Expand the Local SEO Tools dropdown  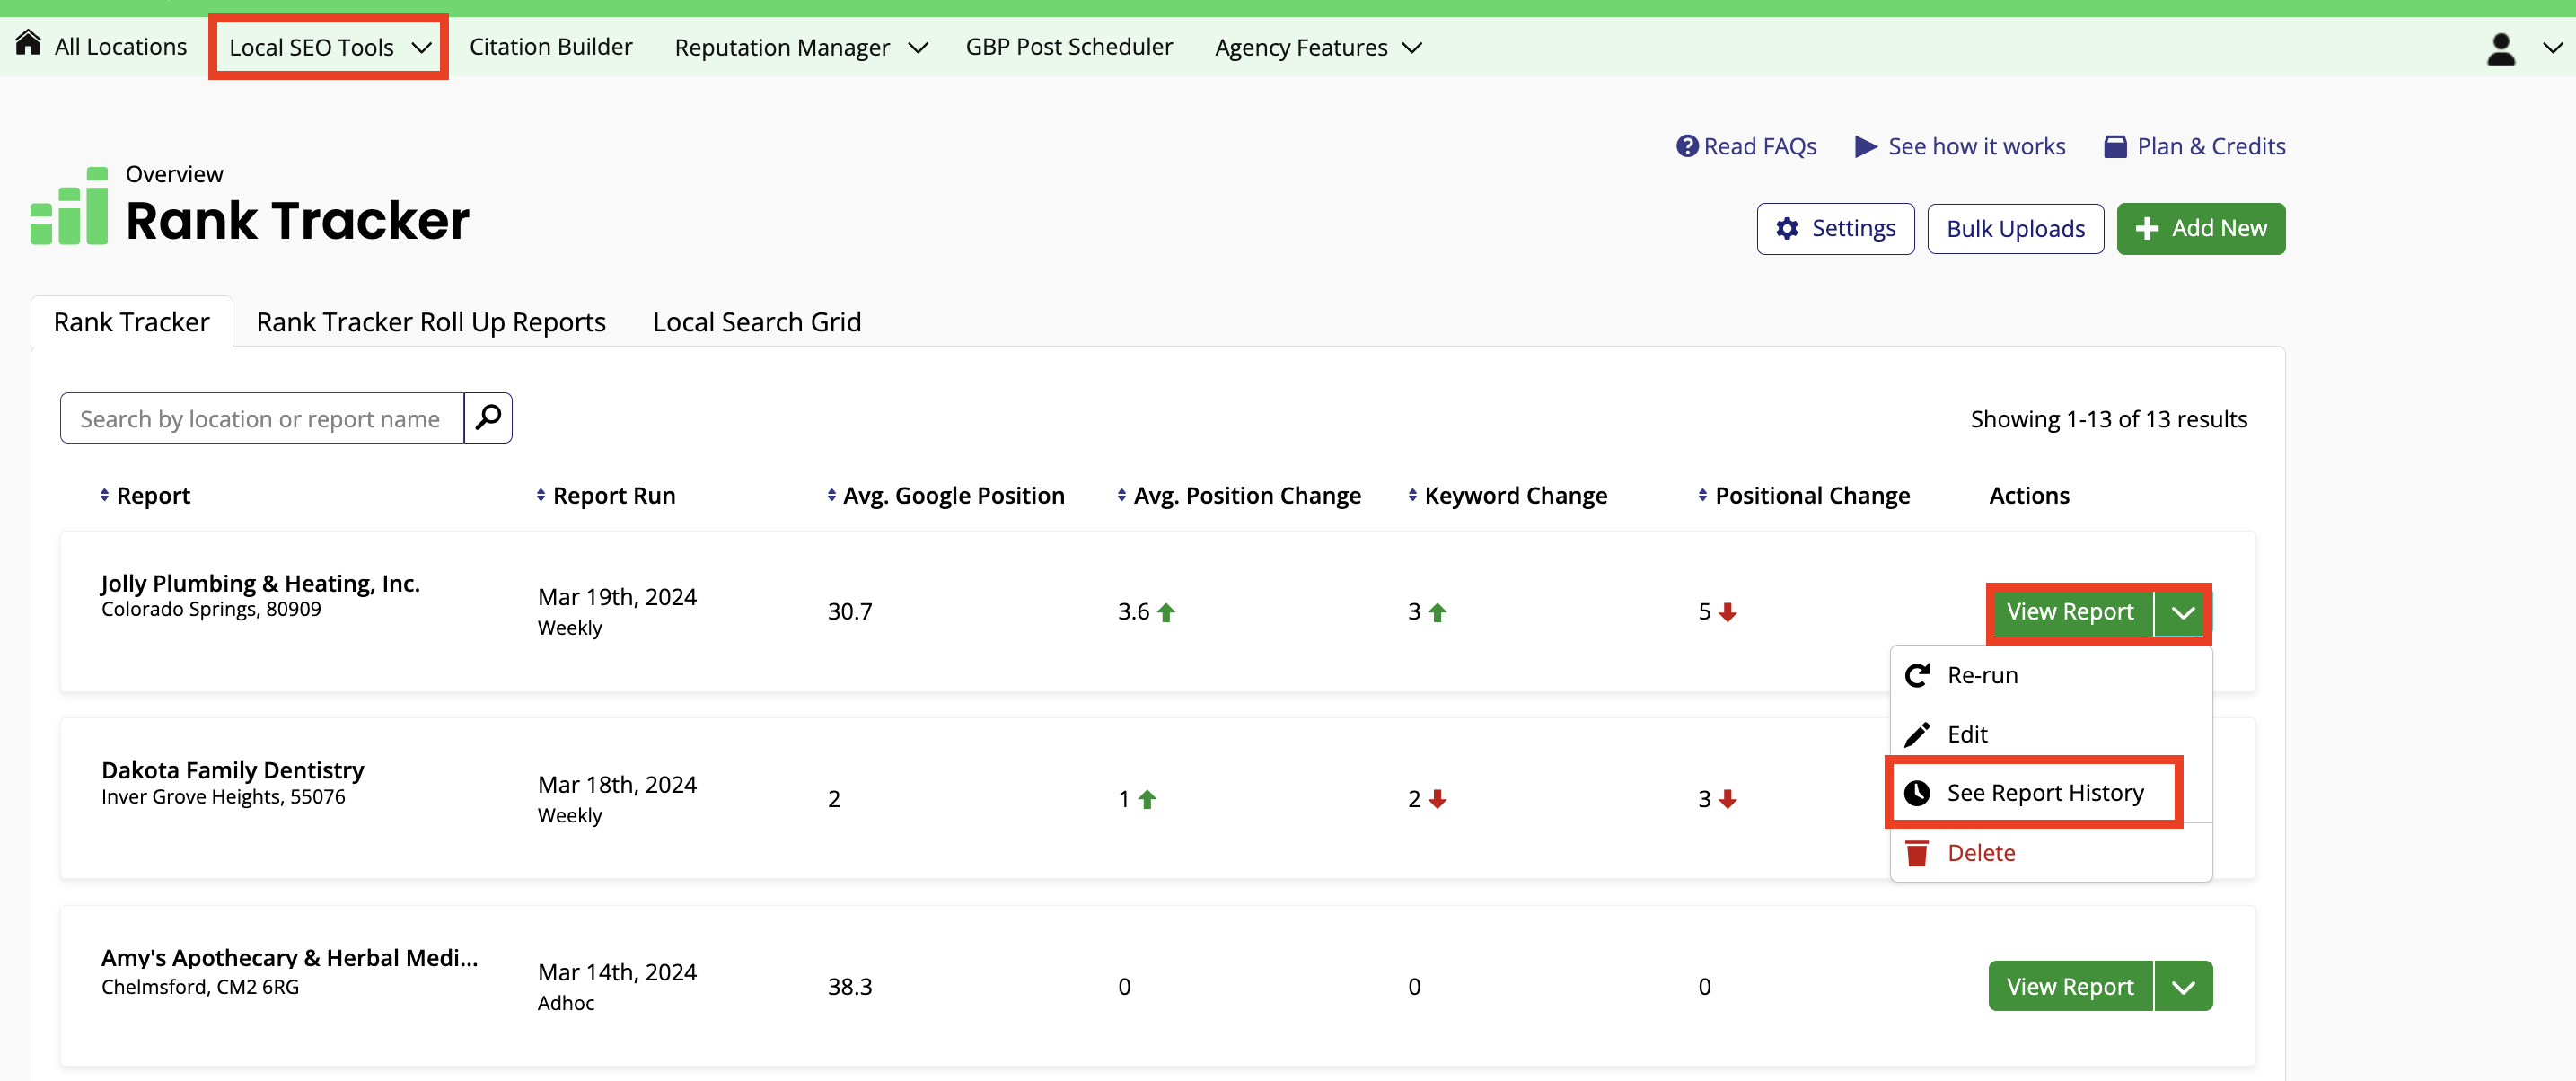(x=329, y=47)
